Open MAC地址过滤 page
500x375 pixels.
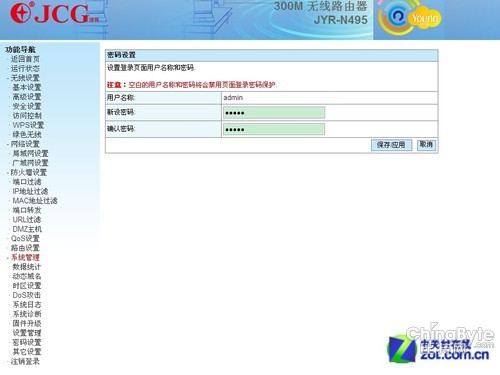pos(35,201)
